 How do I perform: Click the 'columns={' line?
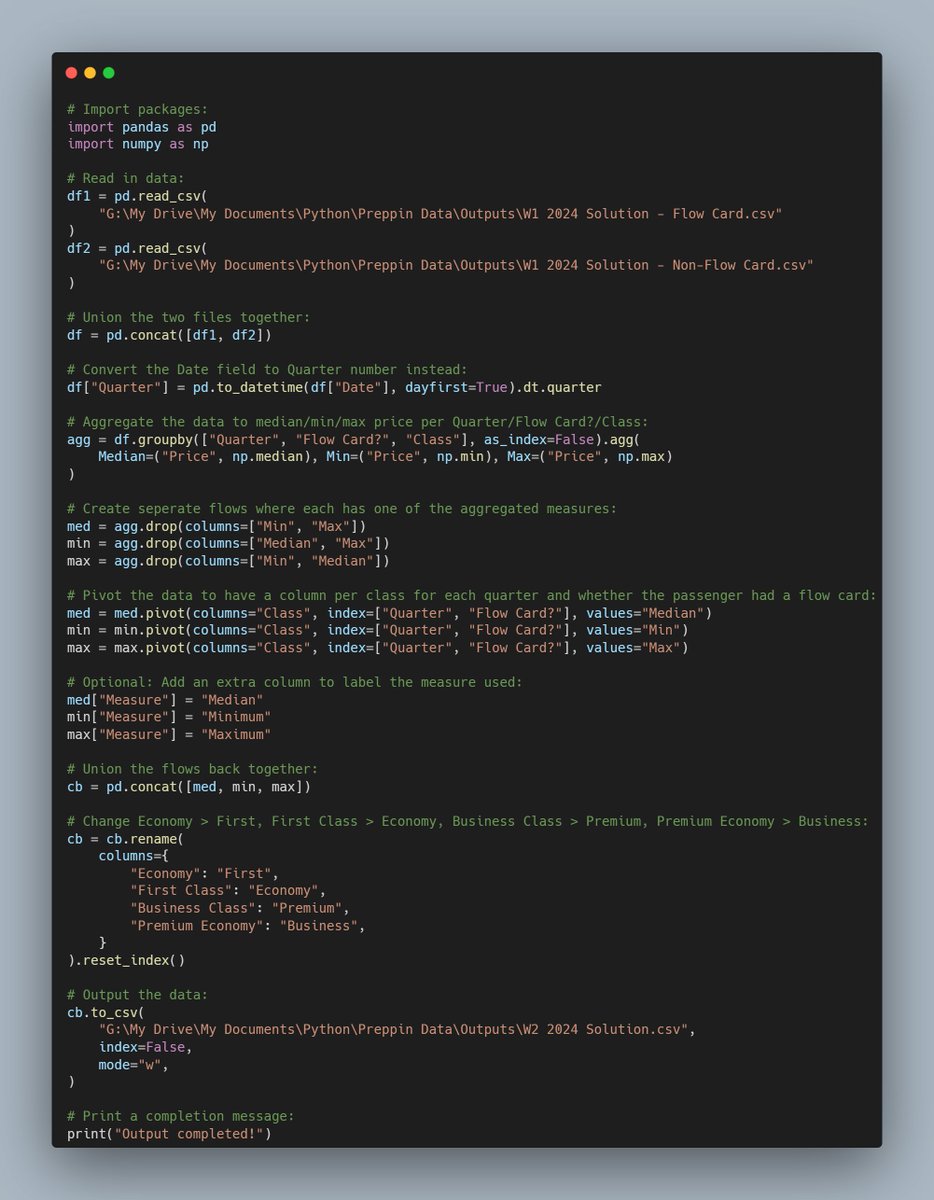133,856
